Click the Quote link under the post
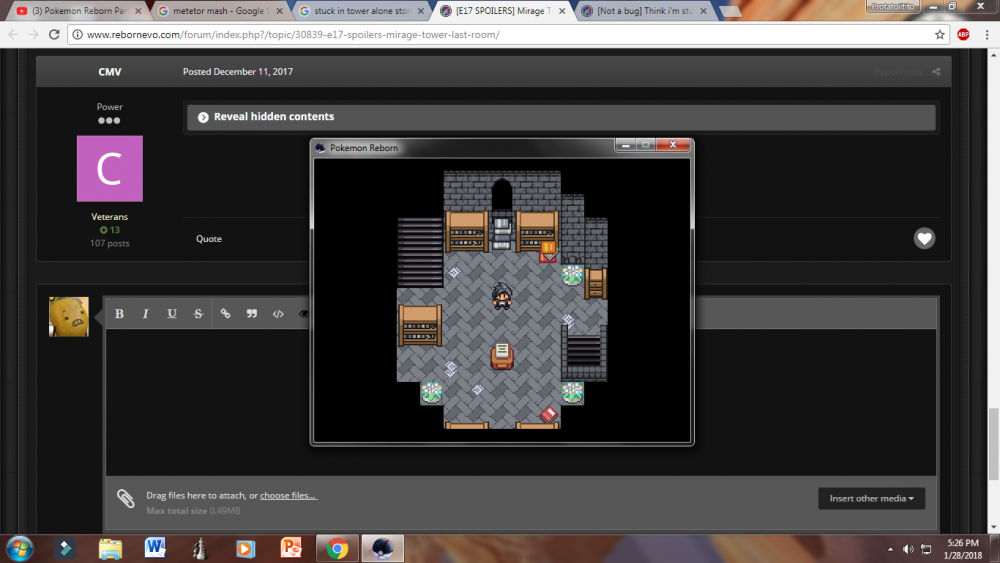Viewport: 1000px width, 563px height. tap(209, 239)
